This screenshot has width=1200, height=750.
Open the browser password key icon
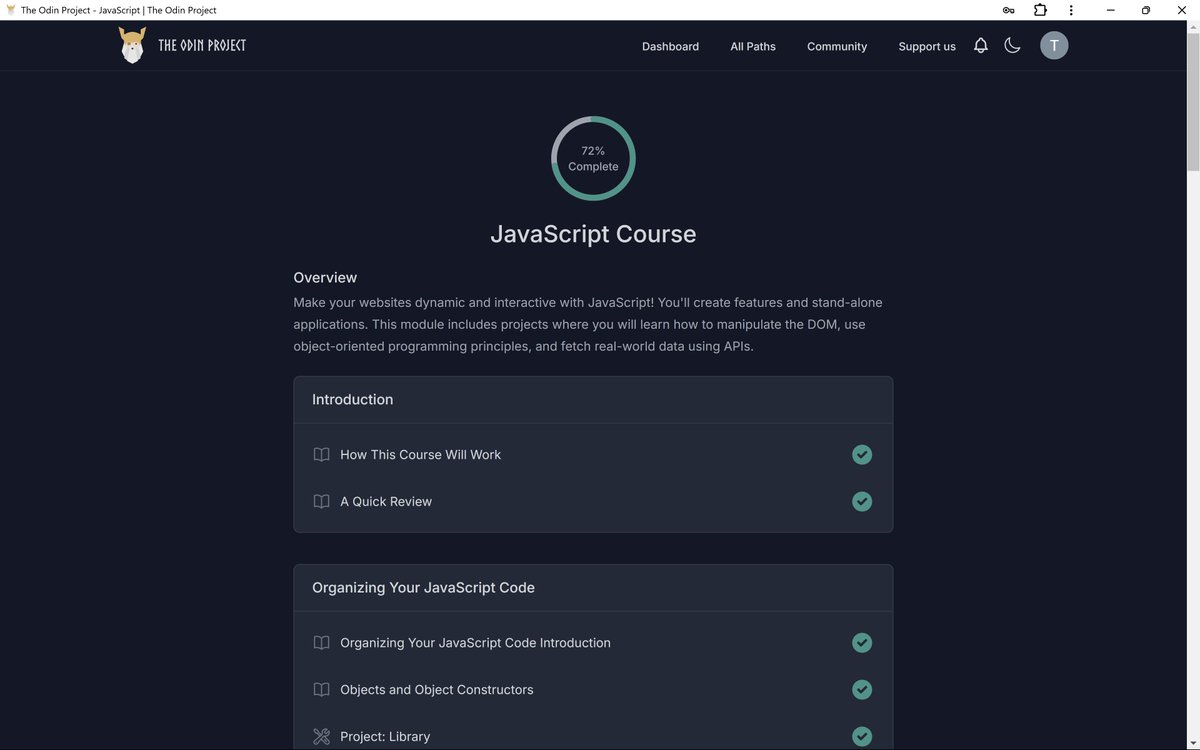[1009, 10]
